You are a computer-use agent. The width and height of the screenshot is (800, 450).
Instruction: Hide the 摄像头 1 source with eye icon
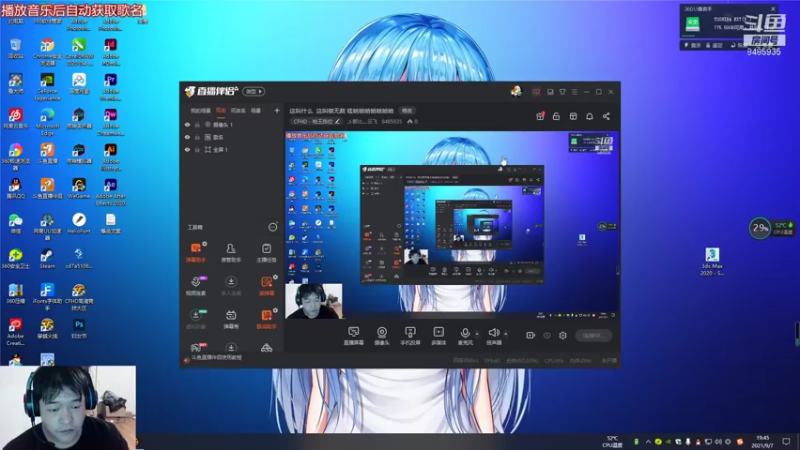point(187,124)
